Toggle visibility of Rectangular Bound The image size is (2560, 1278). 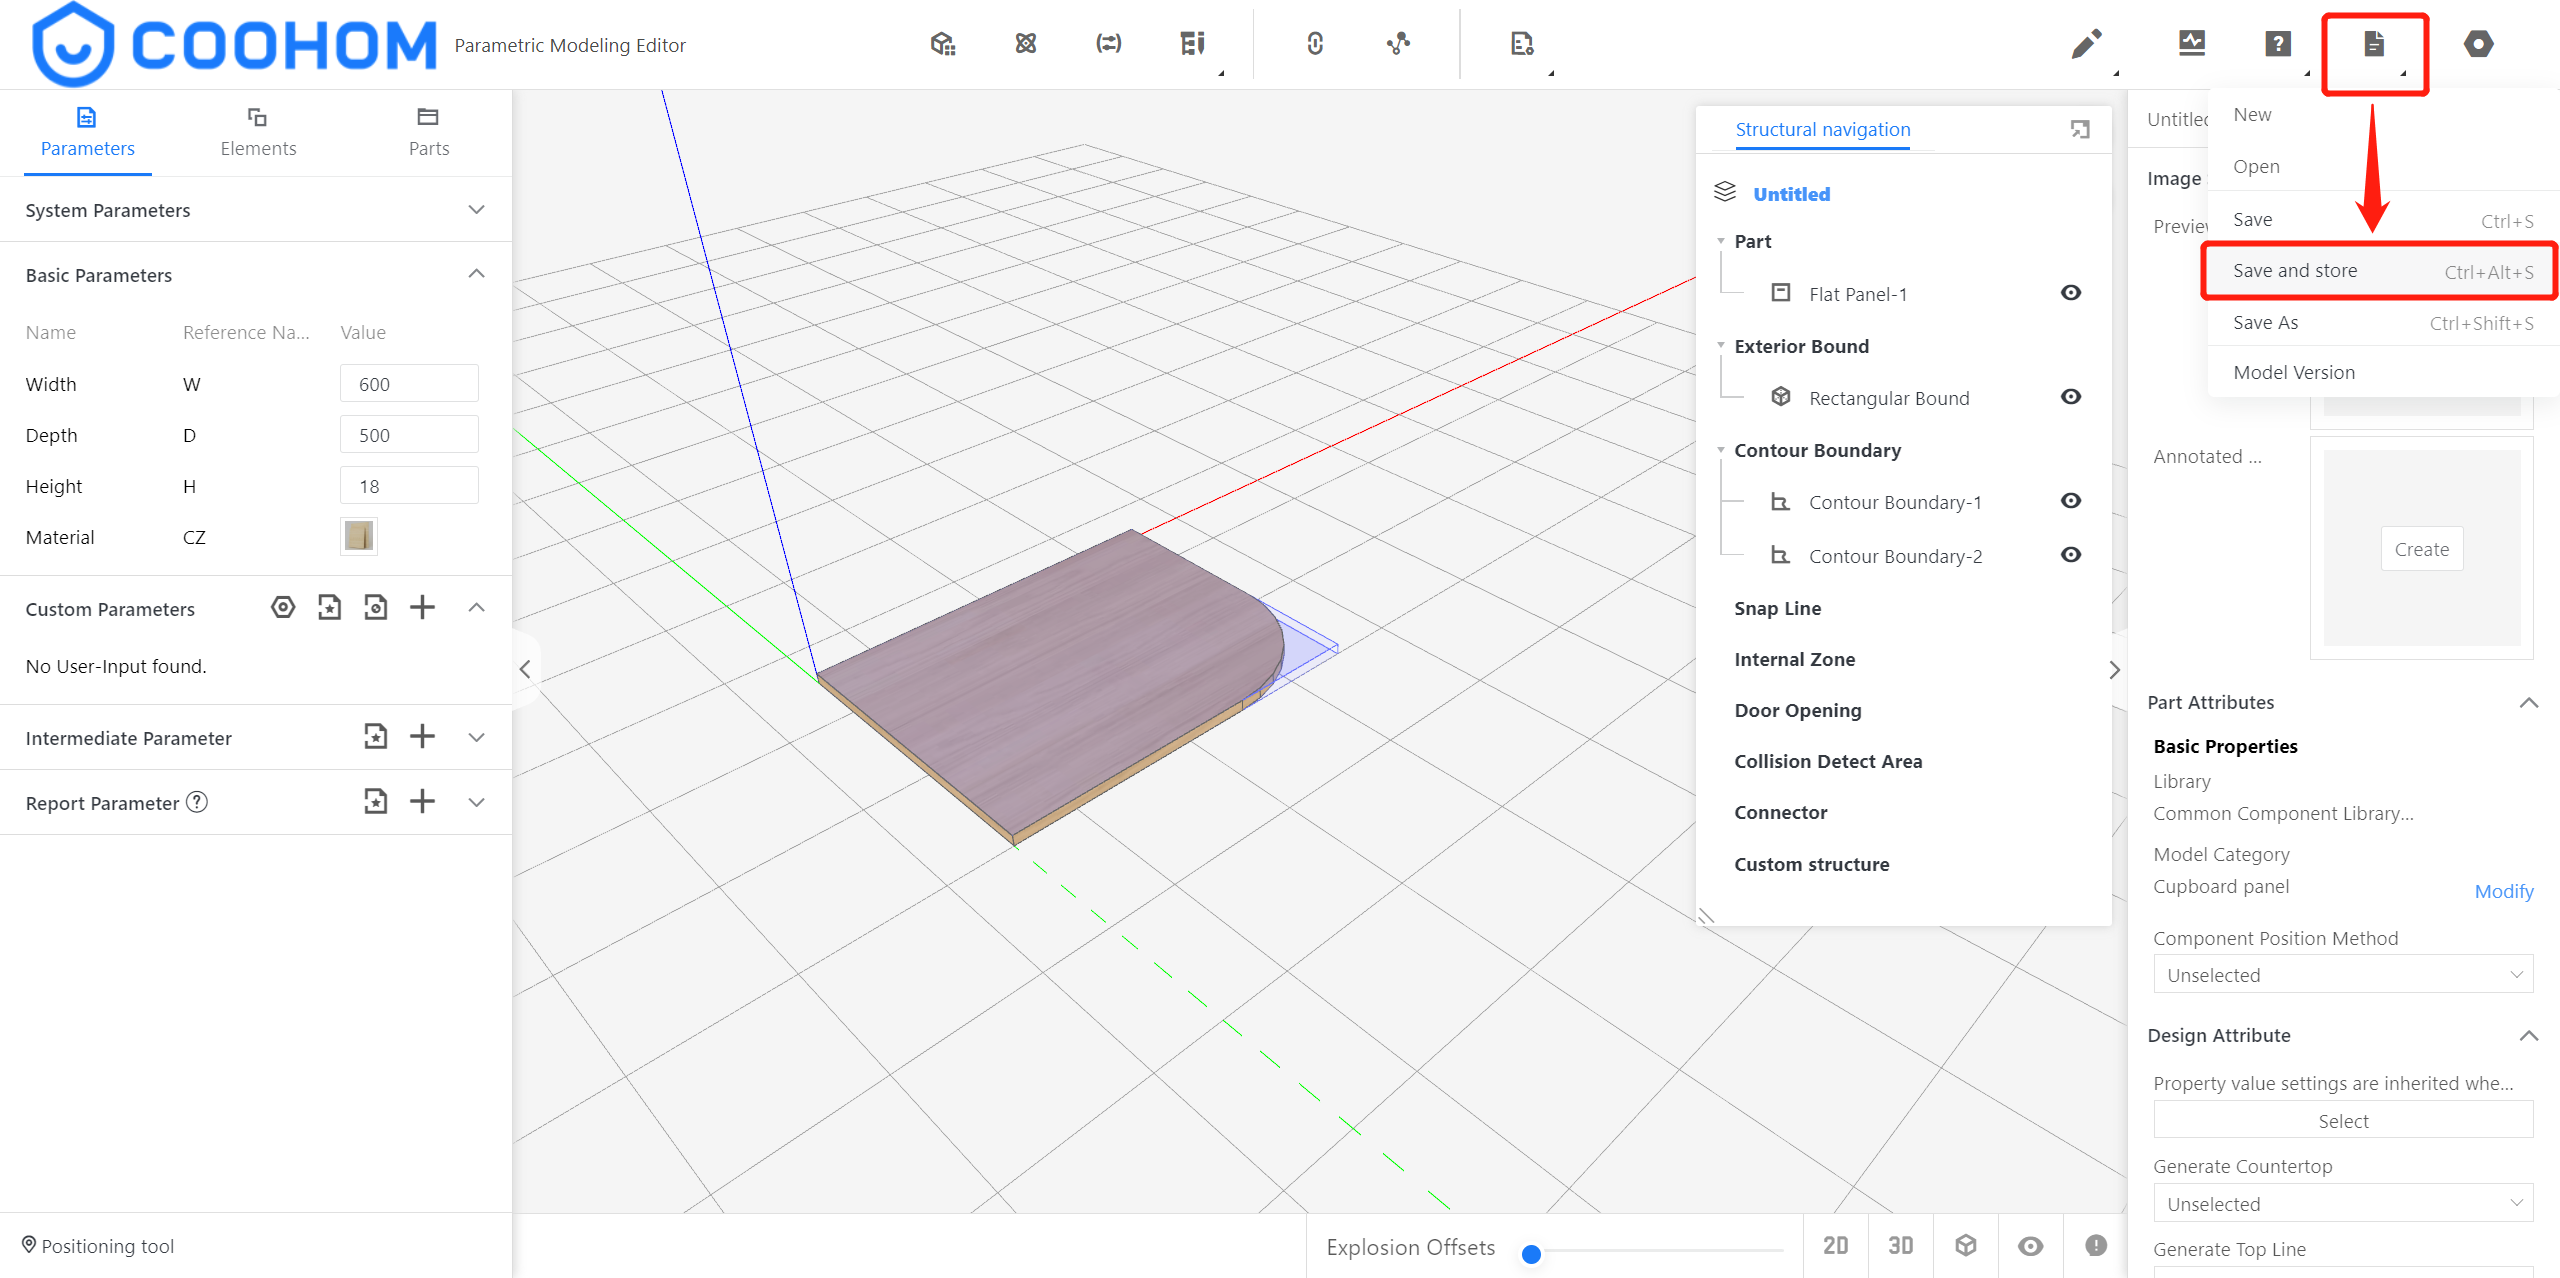pos(2071,397)
